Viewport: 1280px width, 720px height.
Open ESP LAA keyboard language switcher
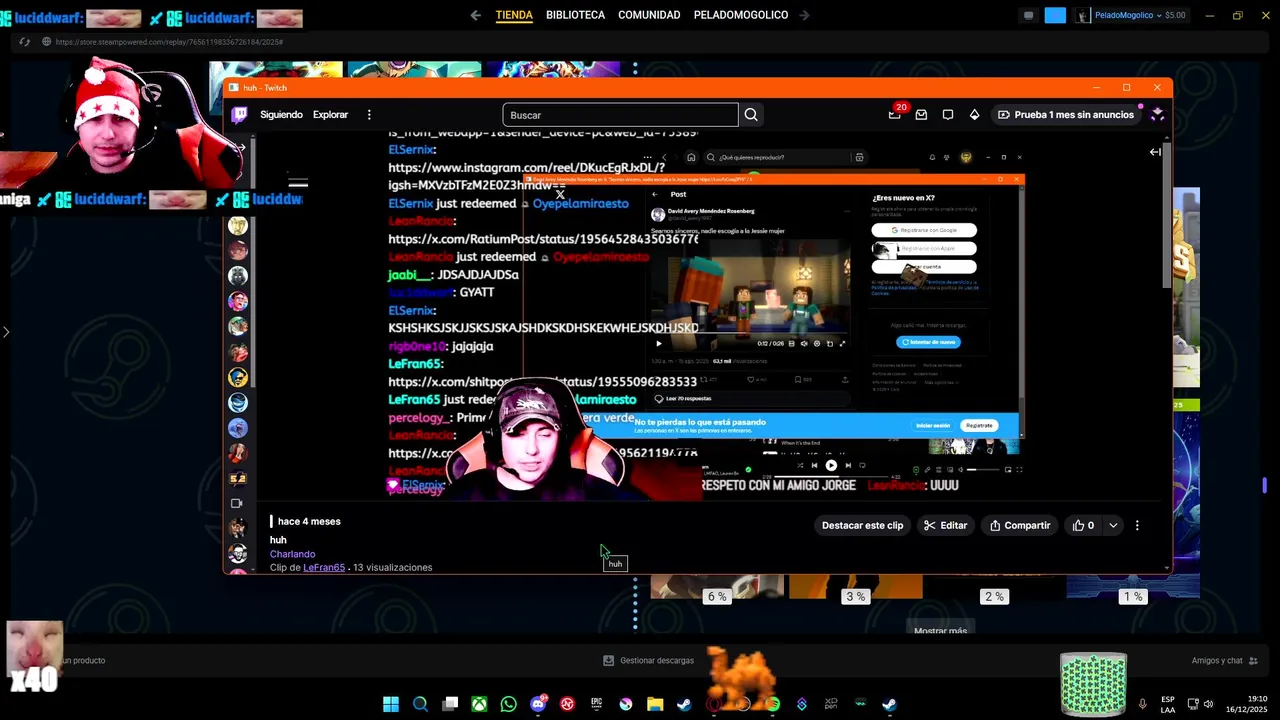pyautogui.click(x=1168, y=704)
